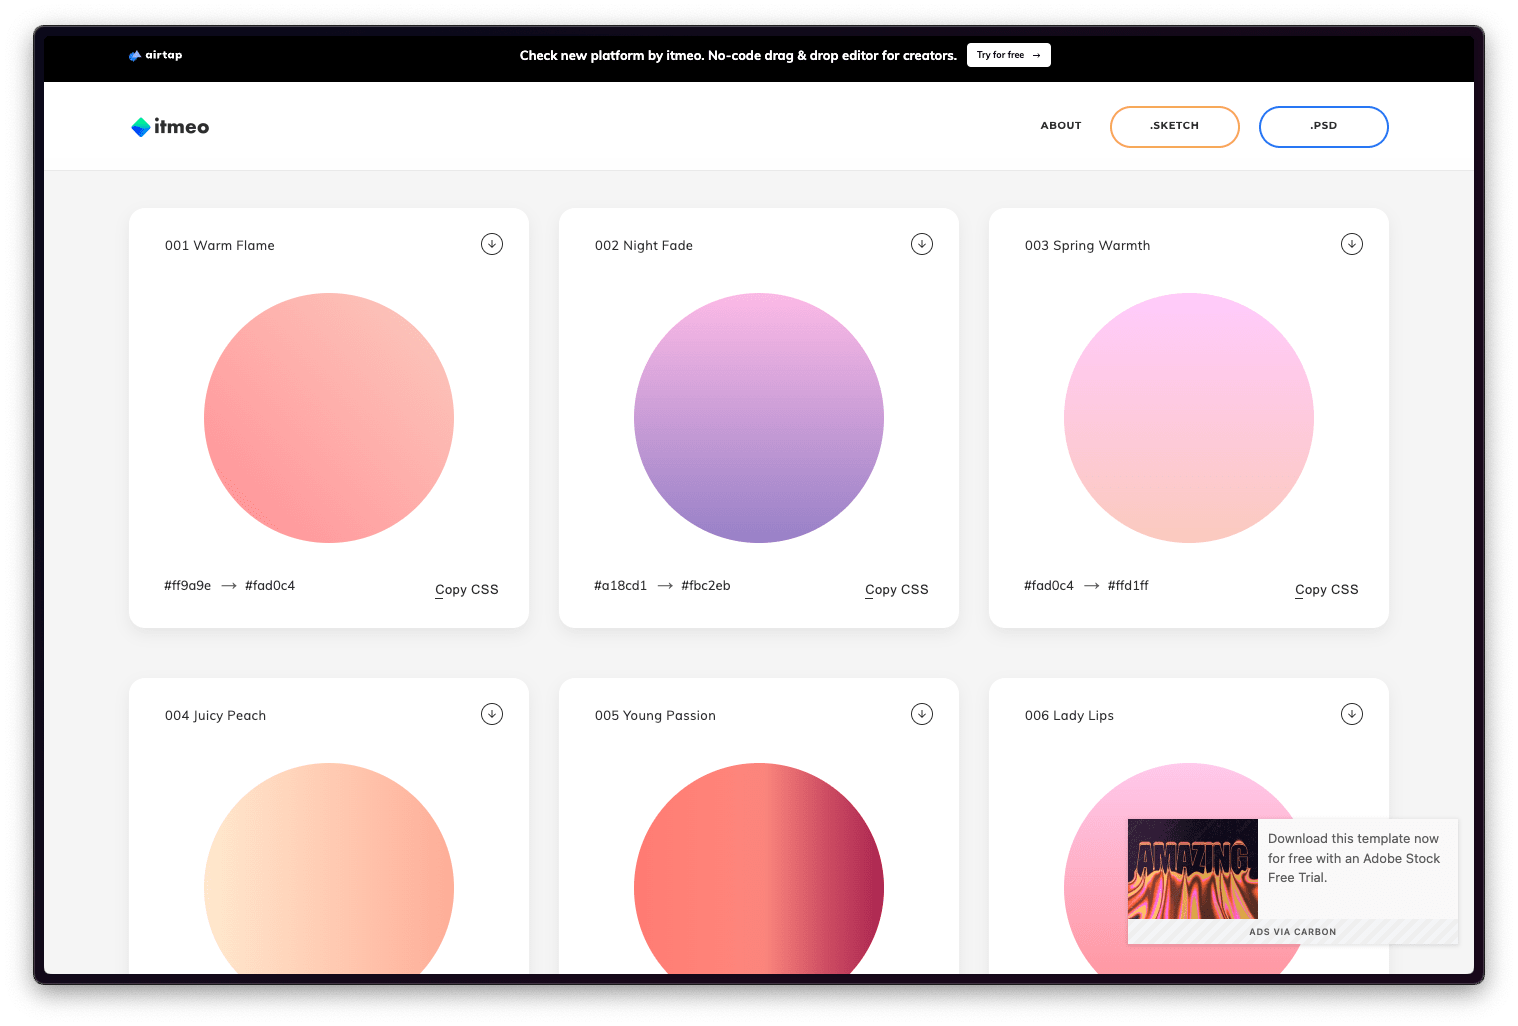Screen dimensions: 1518x1026
Task: Click the Adobe Stock free trial ad text
Action: point(1354,858)
